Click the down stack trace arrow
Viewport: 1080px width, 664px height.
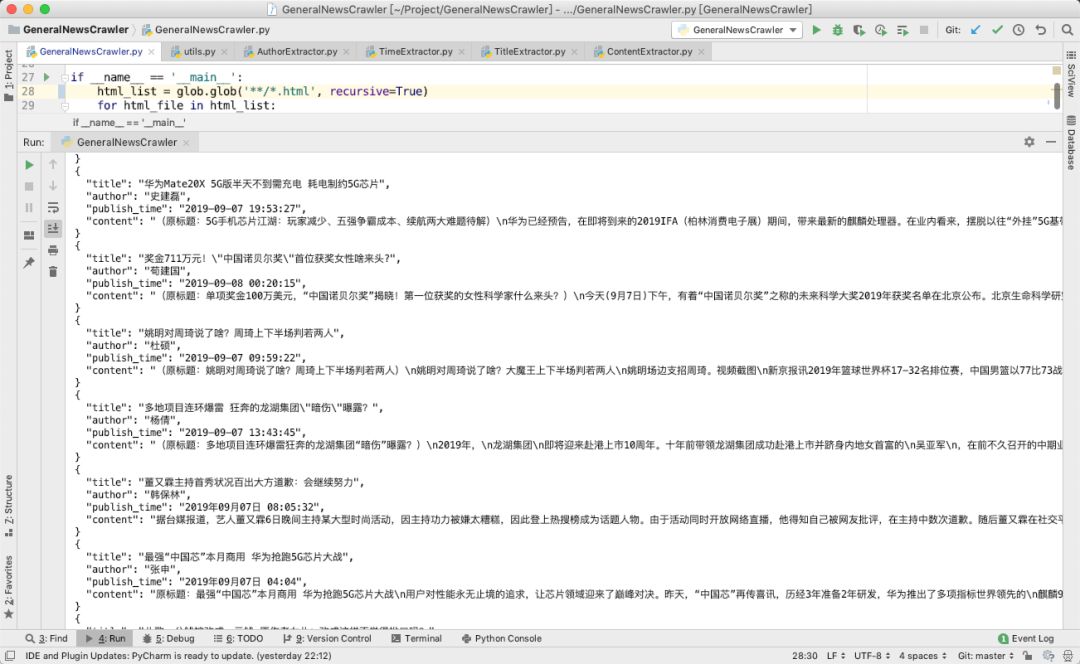[x=53, y=186]
